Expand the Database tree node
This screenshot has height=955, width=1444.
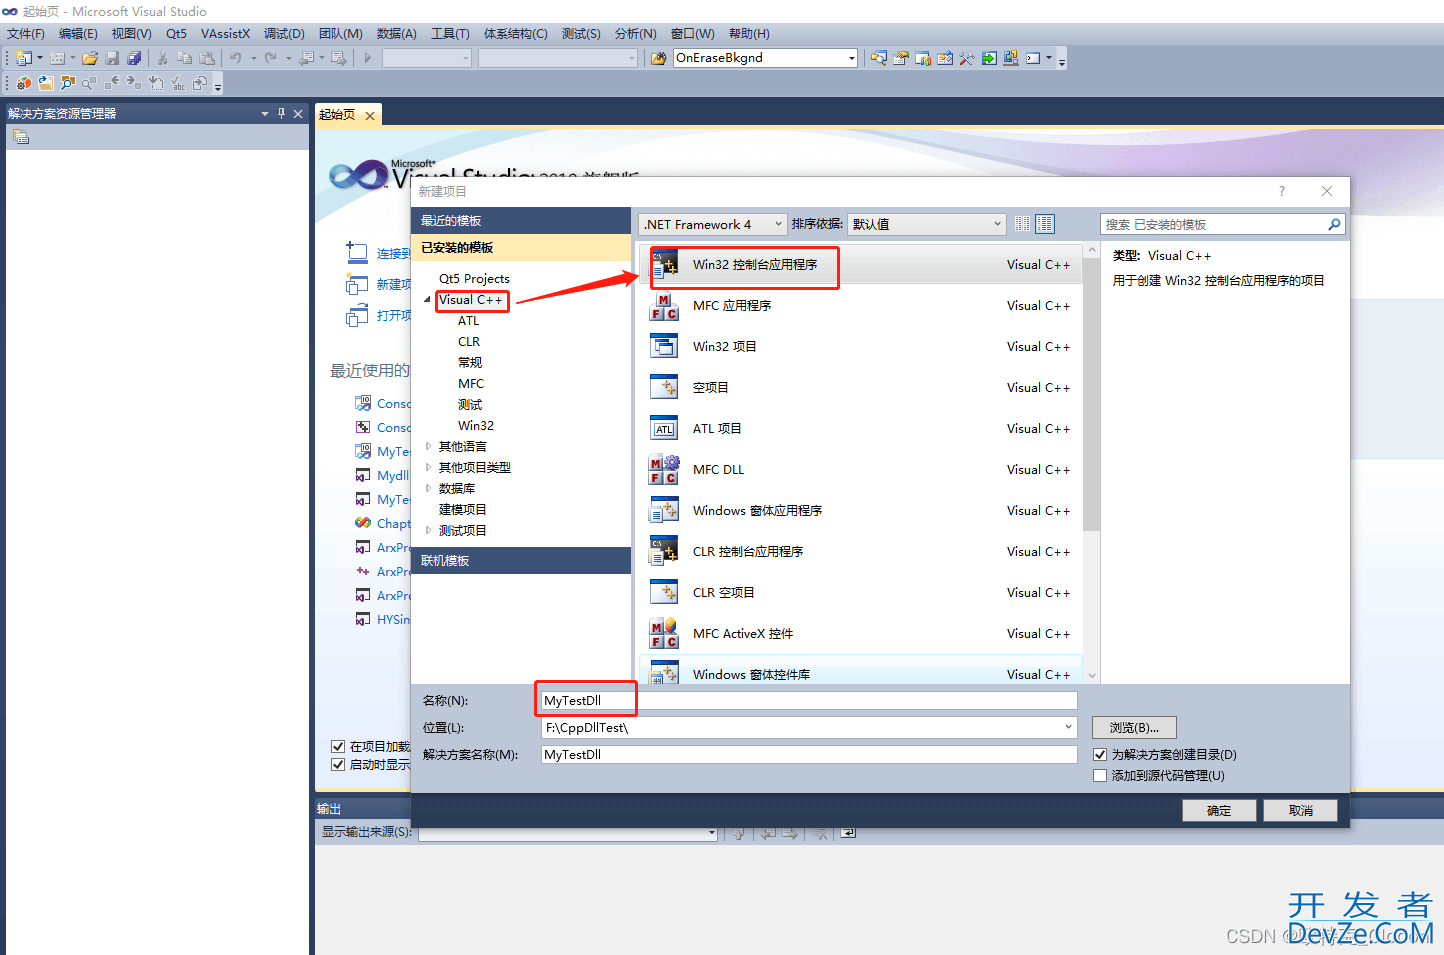[428, 488]
